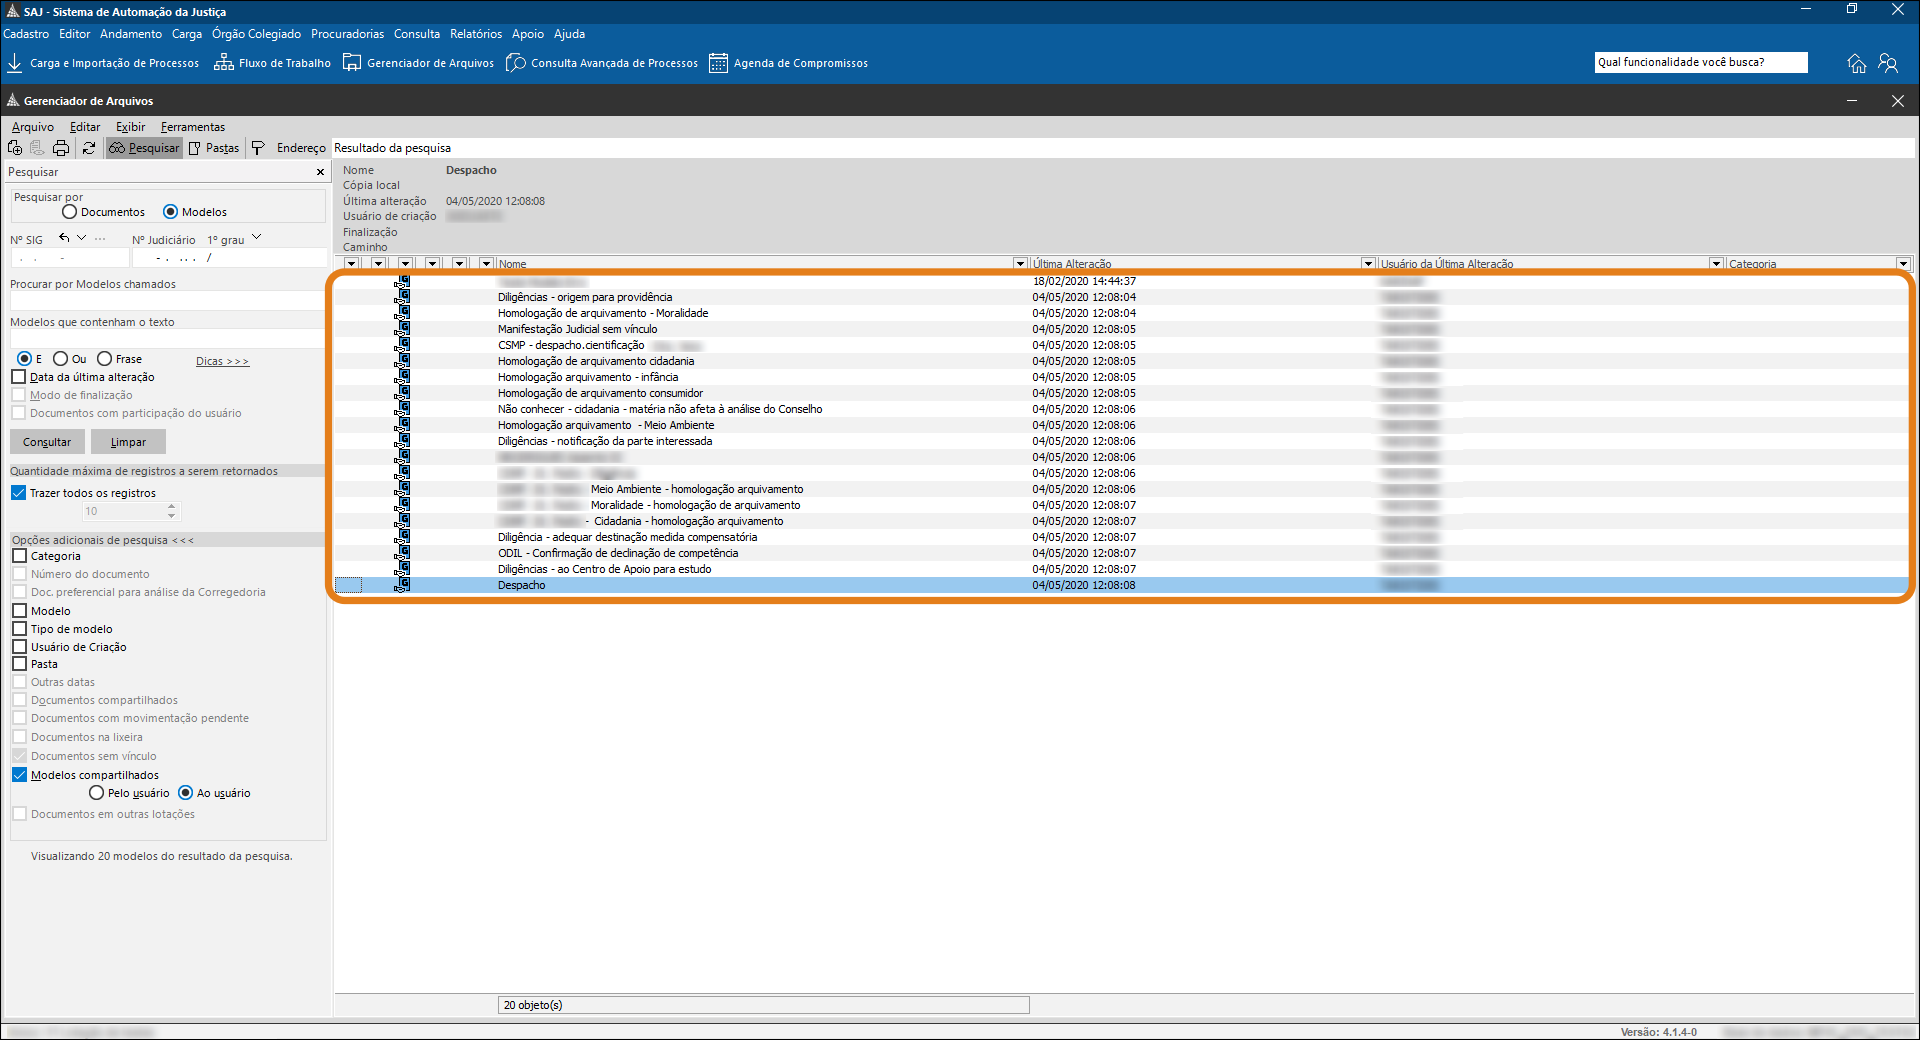Open the Pastas panel button

[214, 148]
